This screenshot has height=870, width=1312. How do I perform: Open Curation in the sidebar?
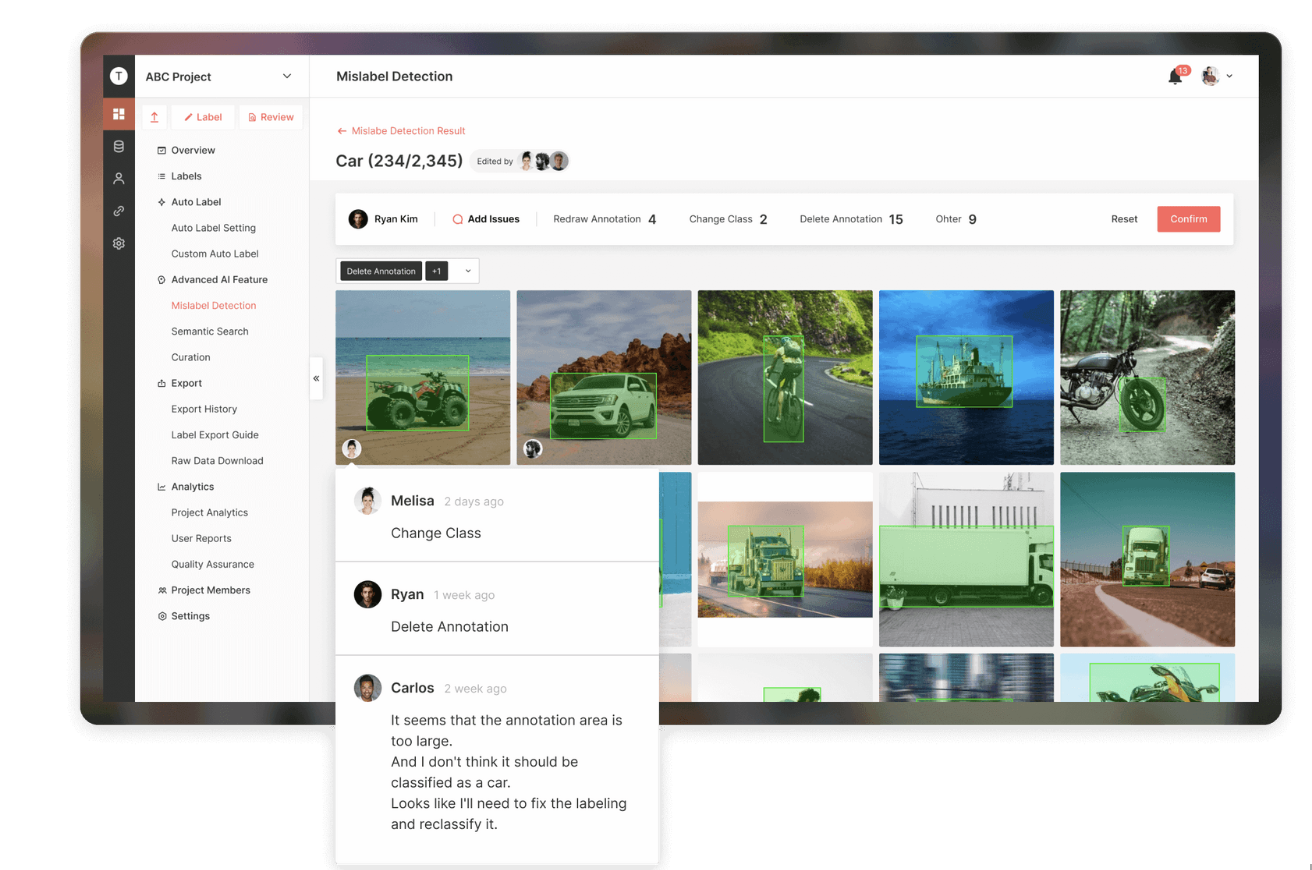click(x=191, y=357)
